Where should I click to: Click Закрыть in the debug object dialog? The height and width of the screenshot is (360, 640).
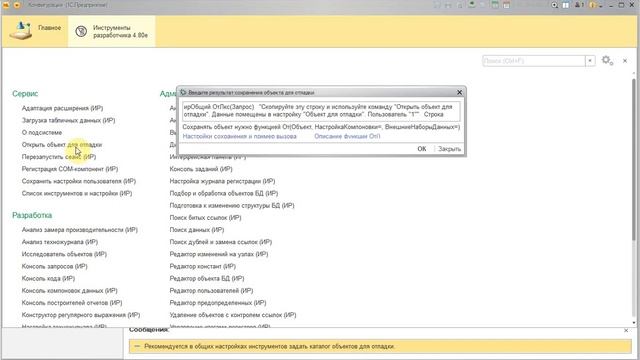click(449, 149)
